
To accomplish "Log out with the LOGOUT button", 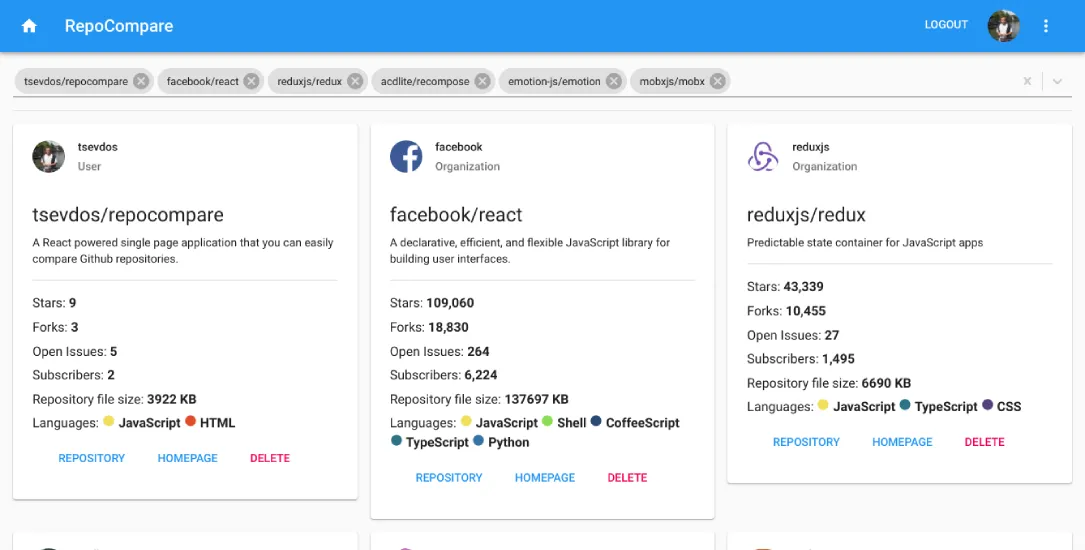I will 946,25.
